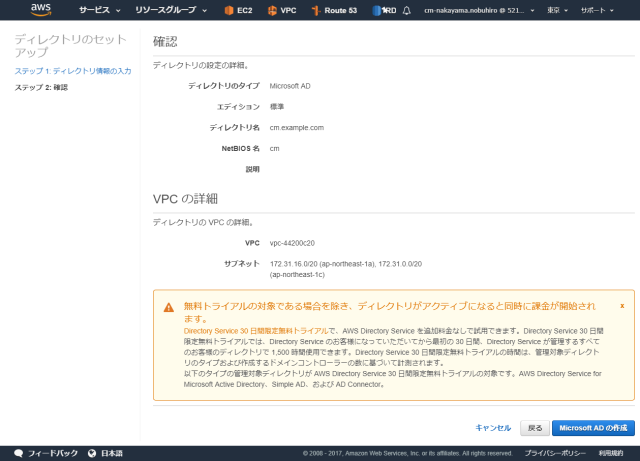
Task: Click the orange warning triangle icon
Action: 169,307
